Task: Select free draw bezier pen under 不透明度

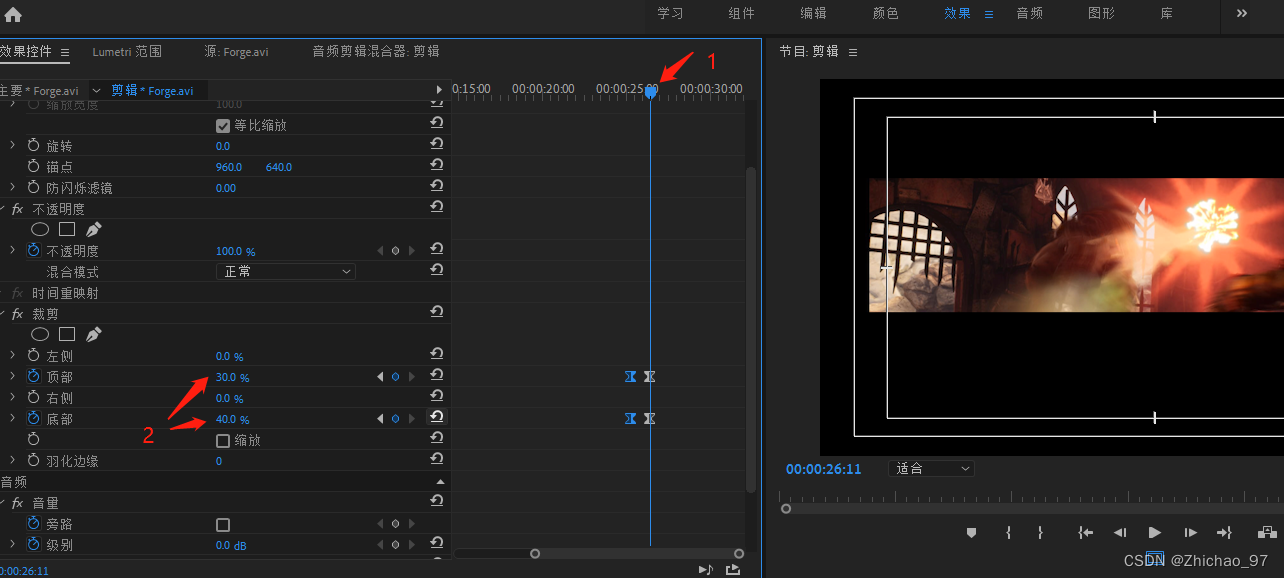Action: coord(93,229)
